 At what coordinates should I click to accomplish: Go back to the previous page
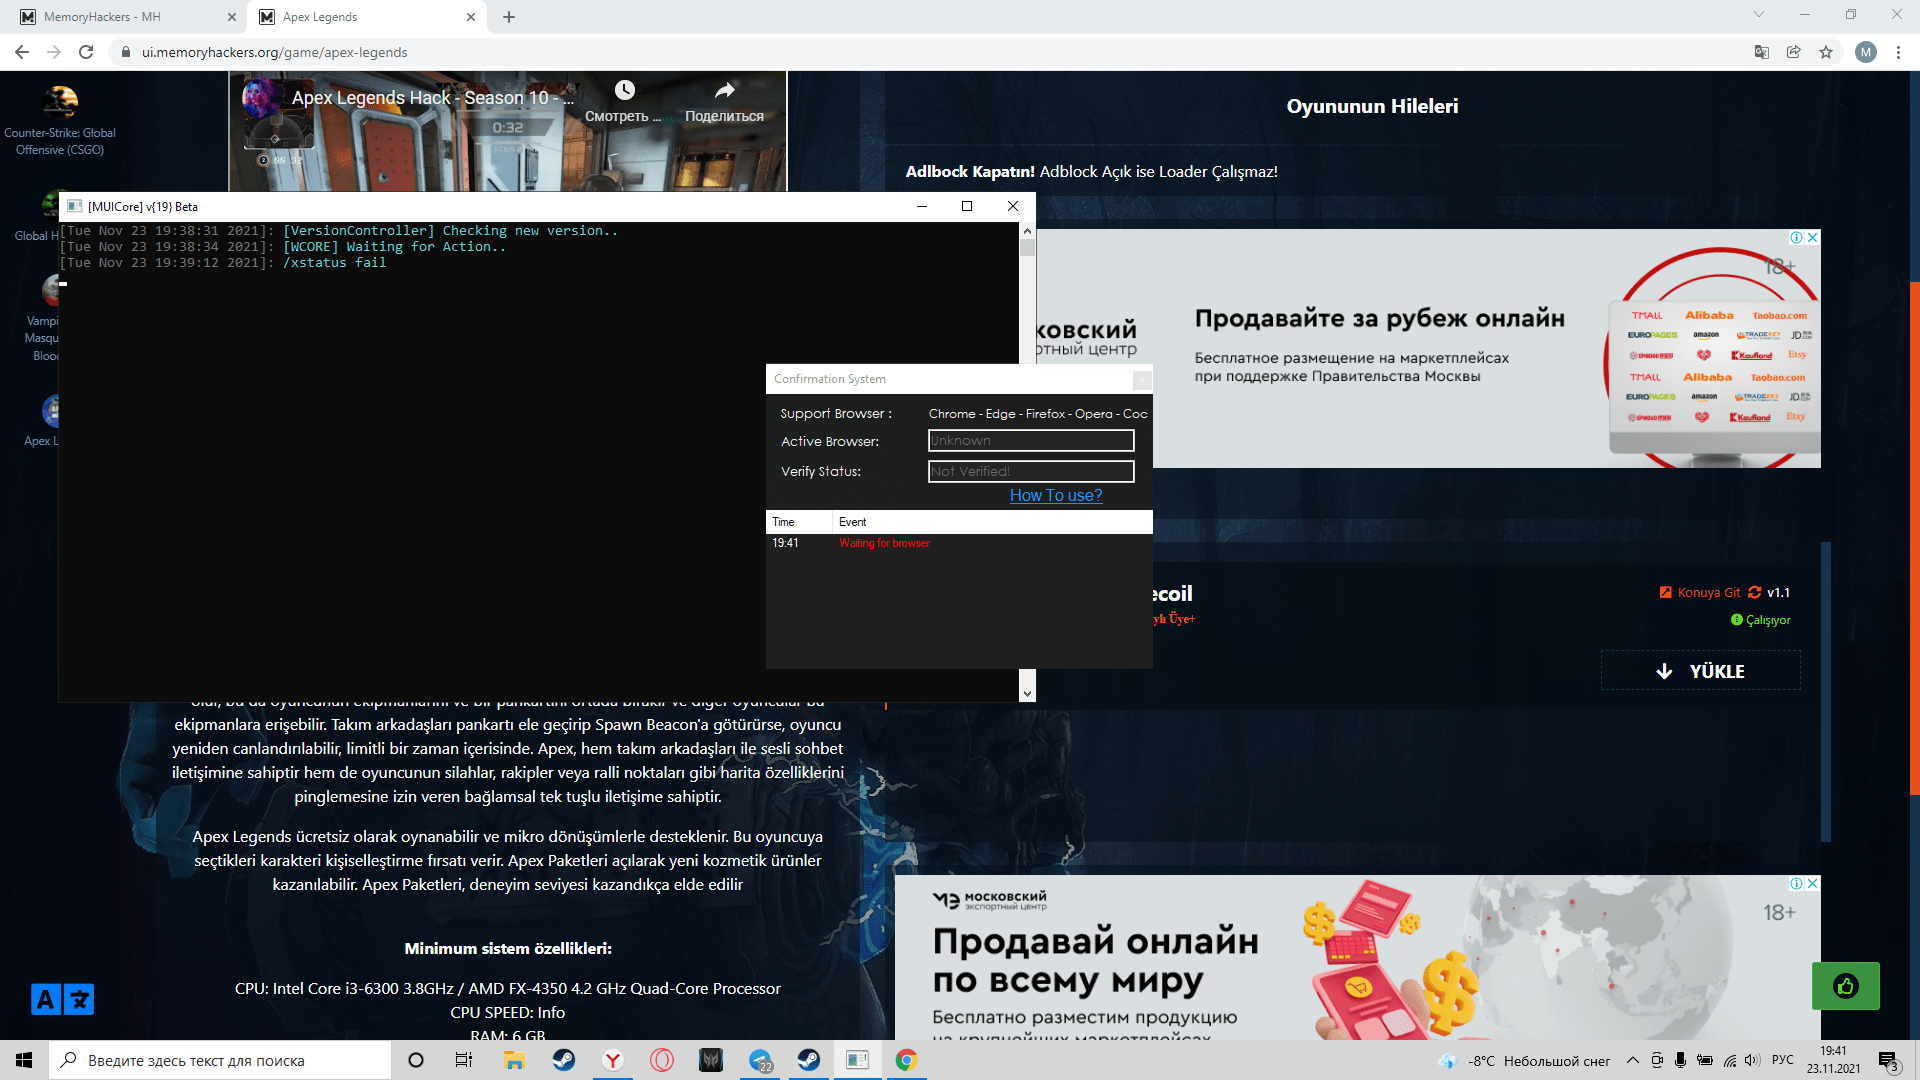coord(22,52)
